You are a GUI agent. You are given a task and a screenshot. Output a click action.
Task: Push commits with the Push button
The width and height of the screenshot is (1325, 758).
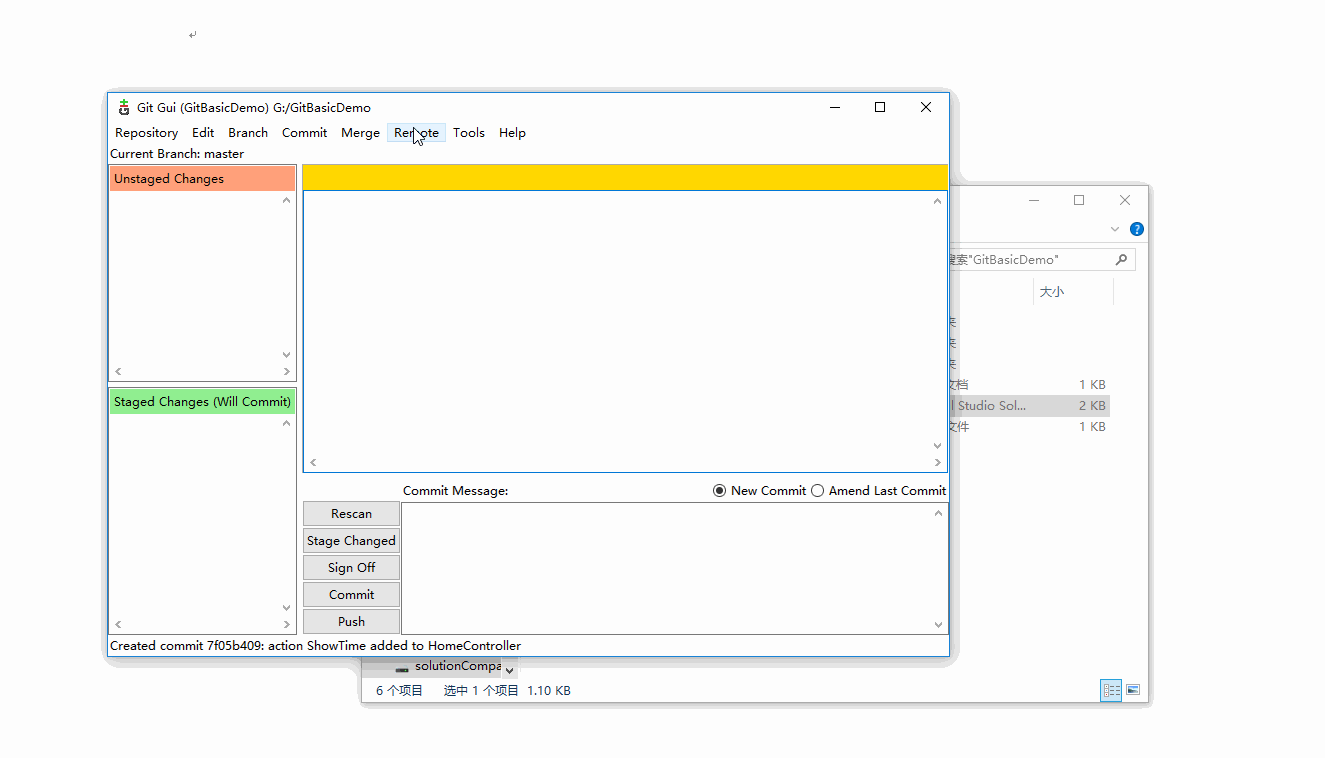tap(351, 620)
